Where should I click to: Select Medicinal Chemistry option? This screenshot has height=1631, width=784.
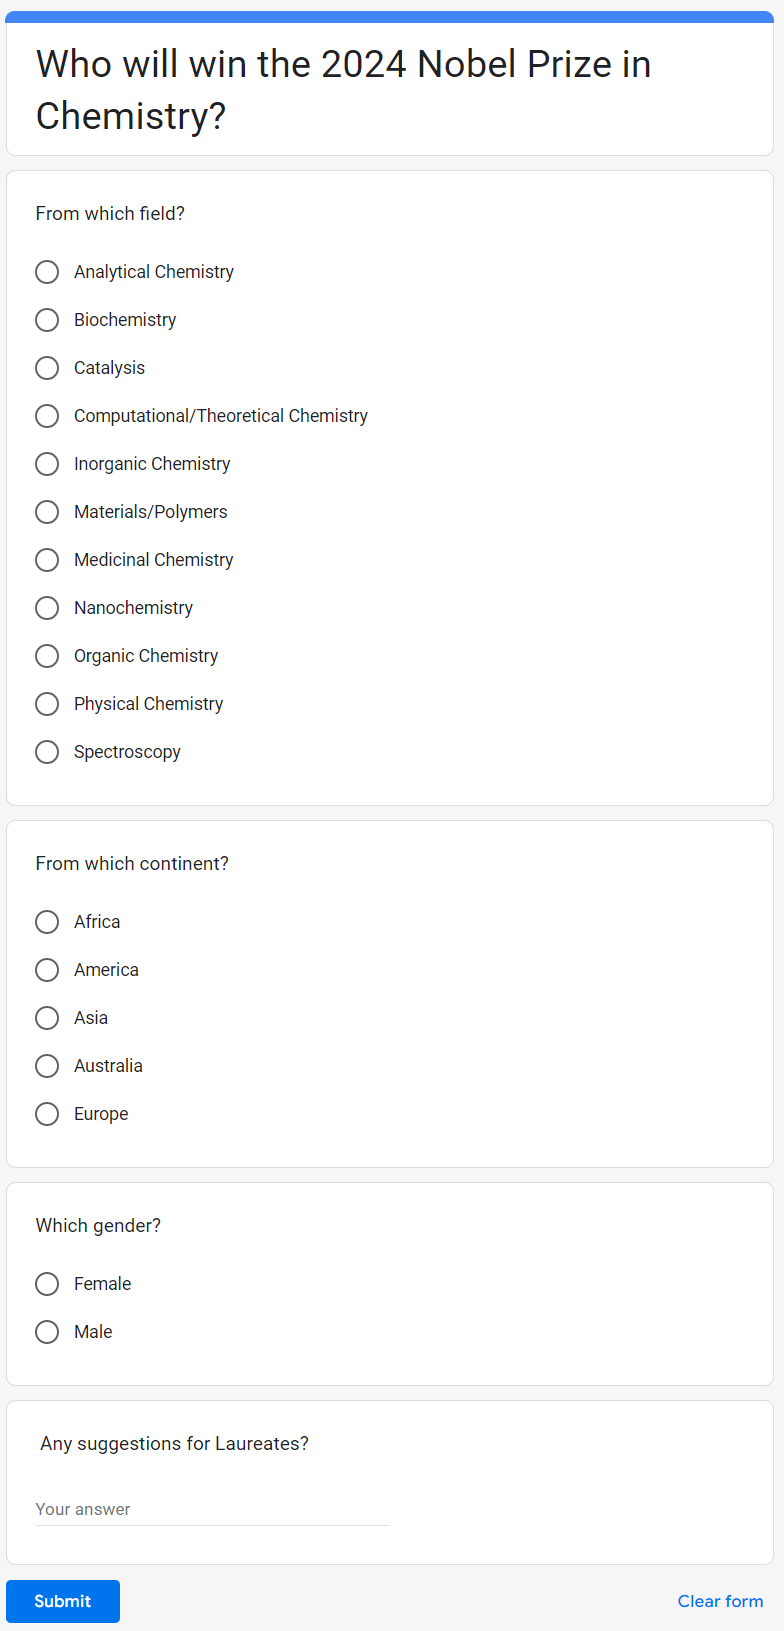click(47, 560)
